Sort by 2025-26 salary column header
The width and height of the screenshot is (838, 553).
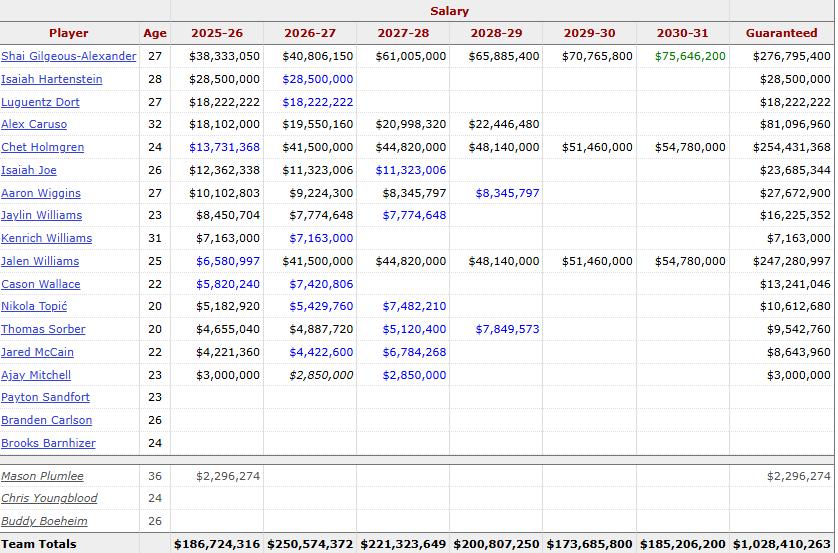pyautogui.click(x=217, y=33)
